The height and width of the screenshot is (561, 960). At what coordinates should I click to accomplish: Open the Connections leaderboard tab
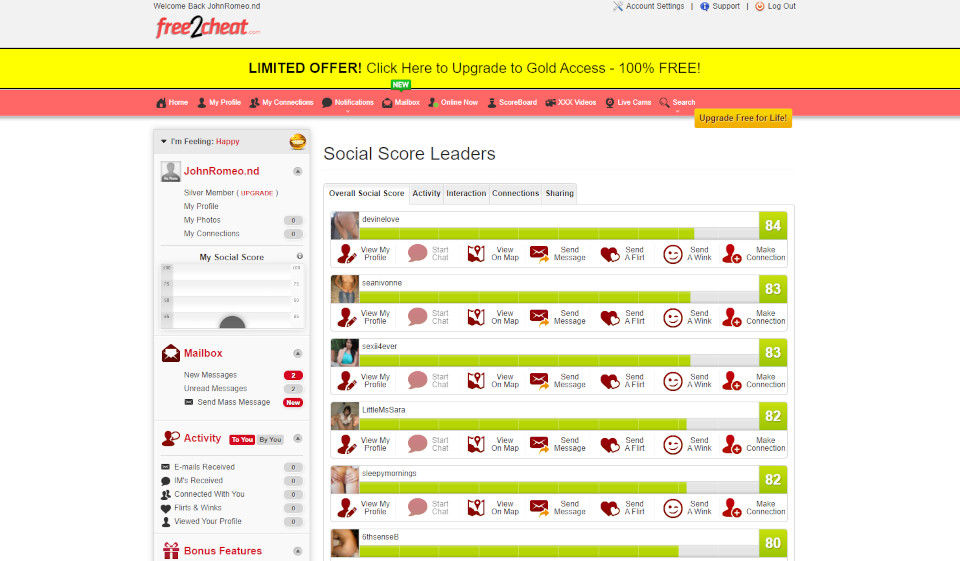(515, 194)
